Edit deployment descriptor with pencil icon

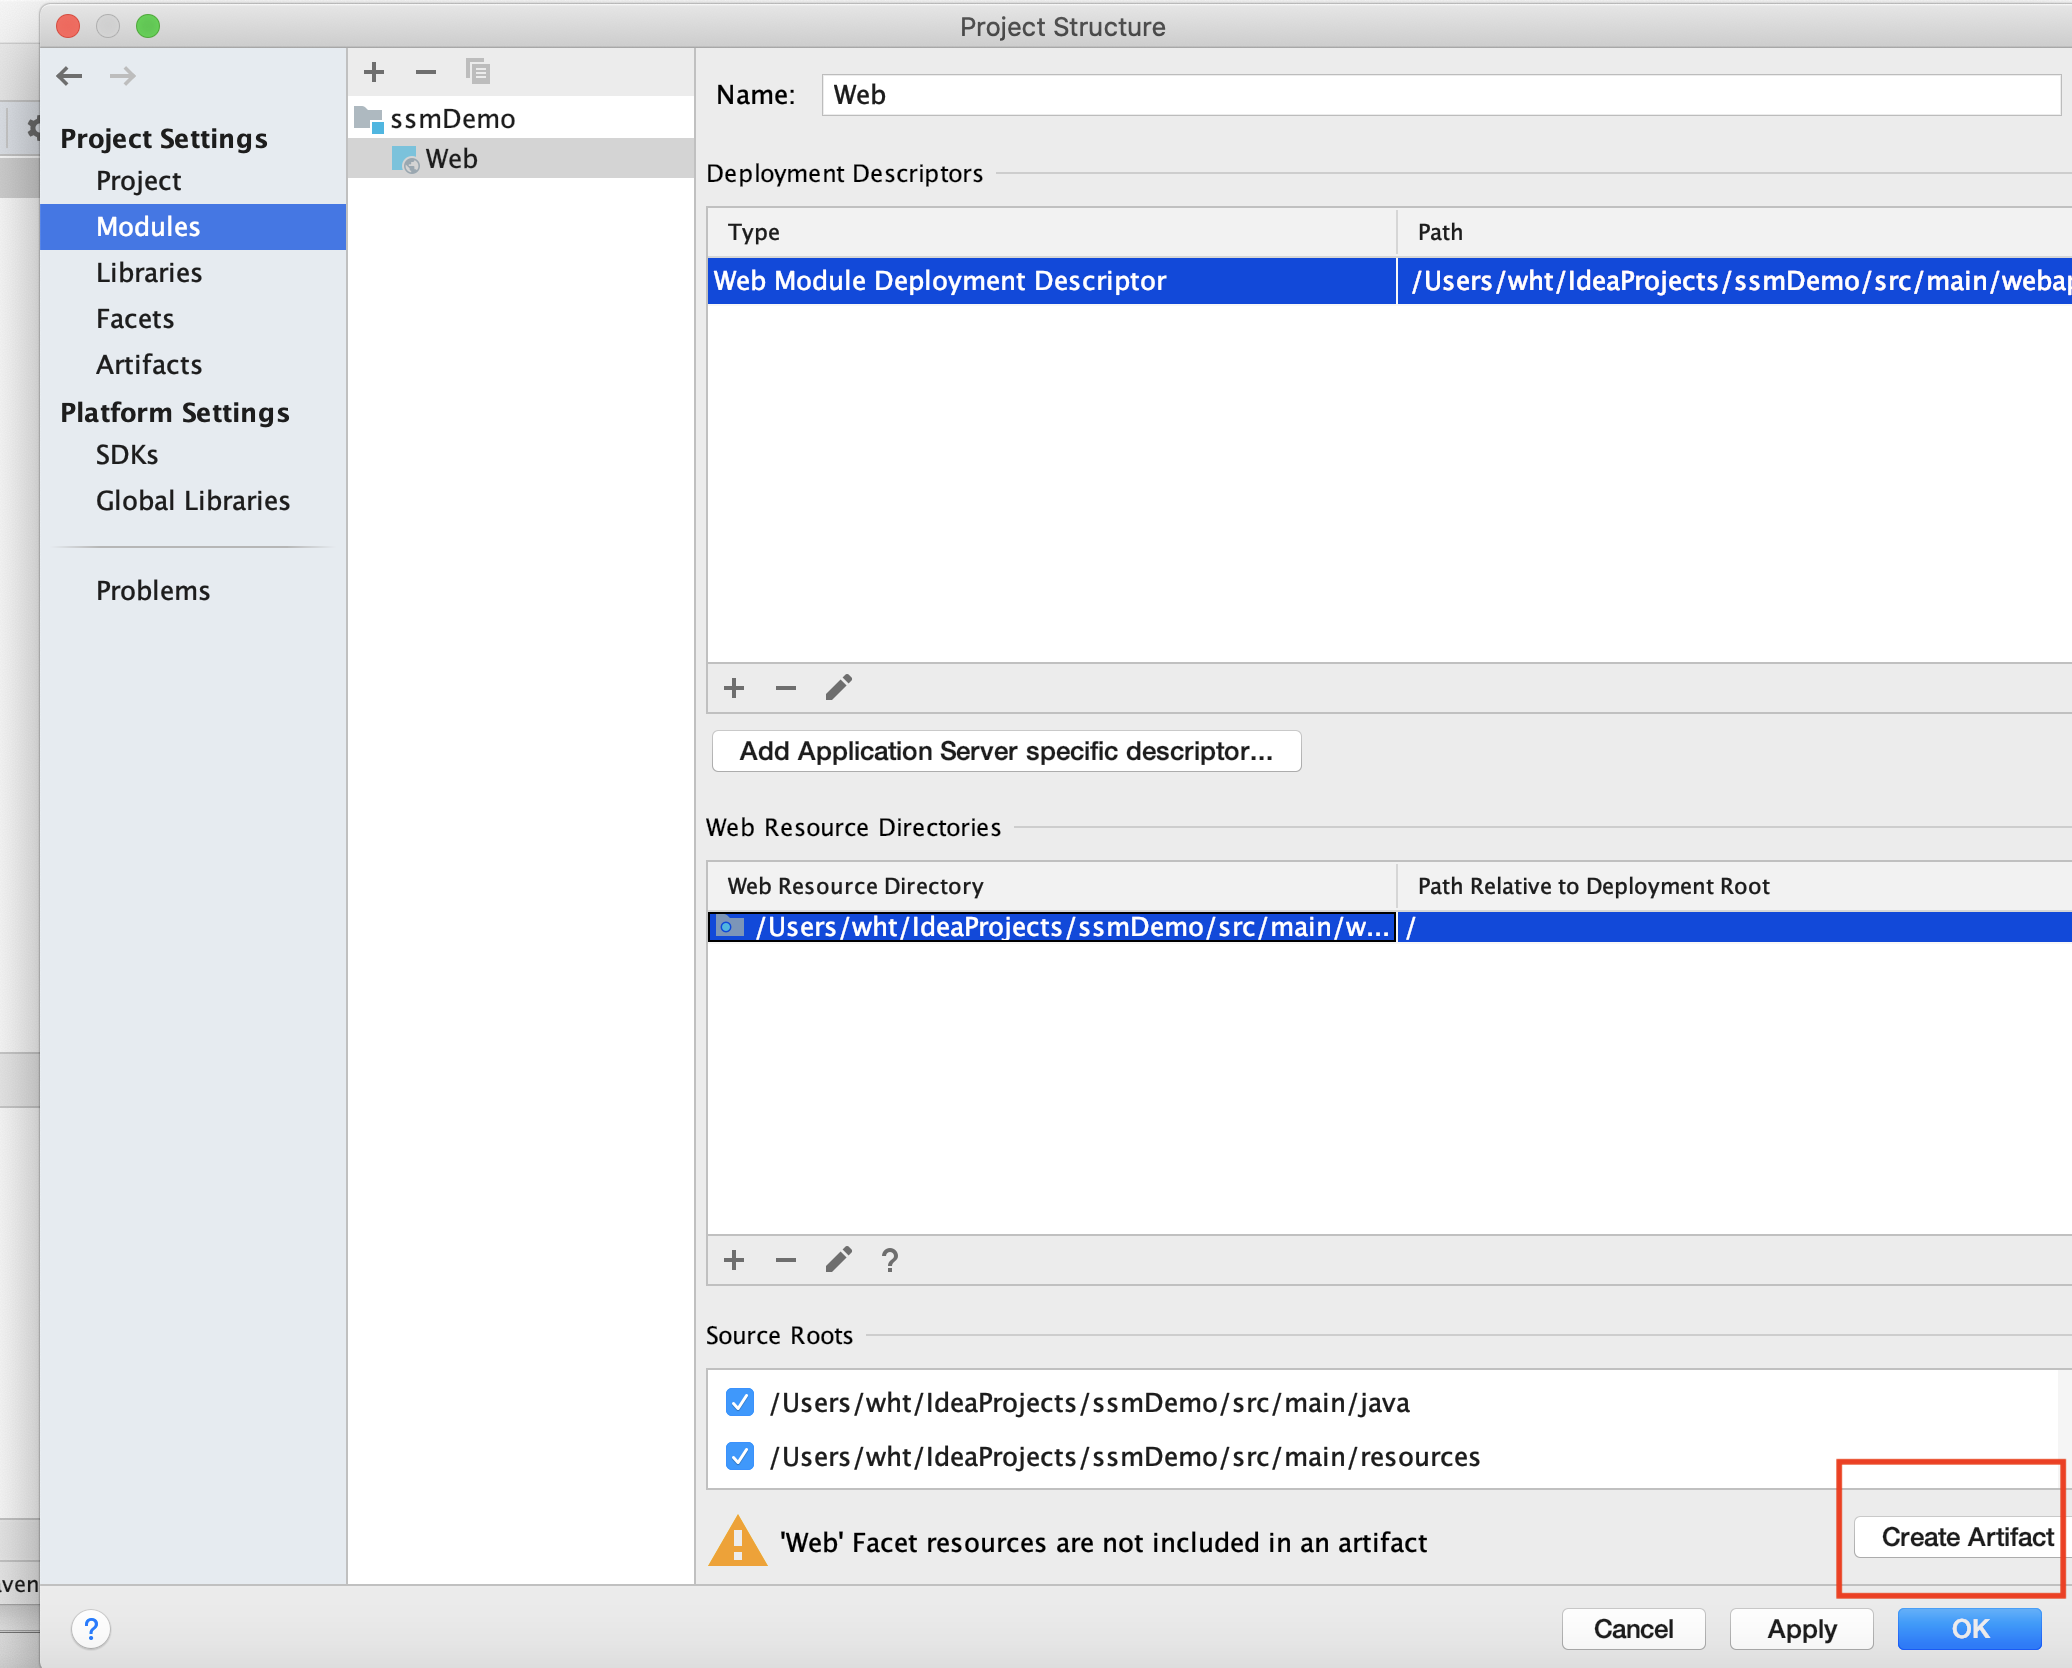(x=838, y=688)
